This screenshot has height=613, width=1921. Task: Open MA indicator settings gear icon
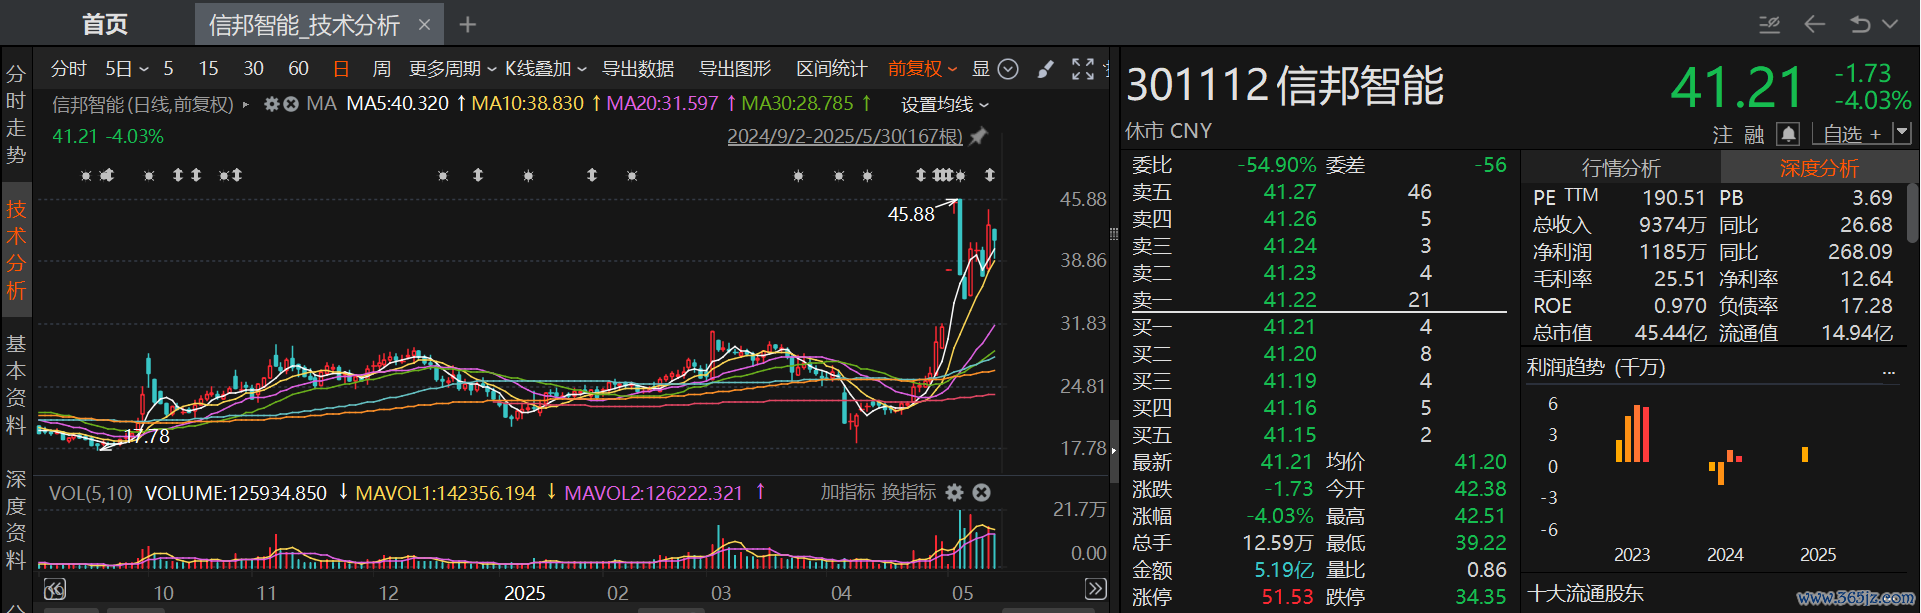click(271, 104)
